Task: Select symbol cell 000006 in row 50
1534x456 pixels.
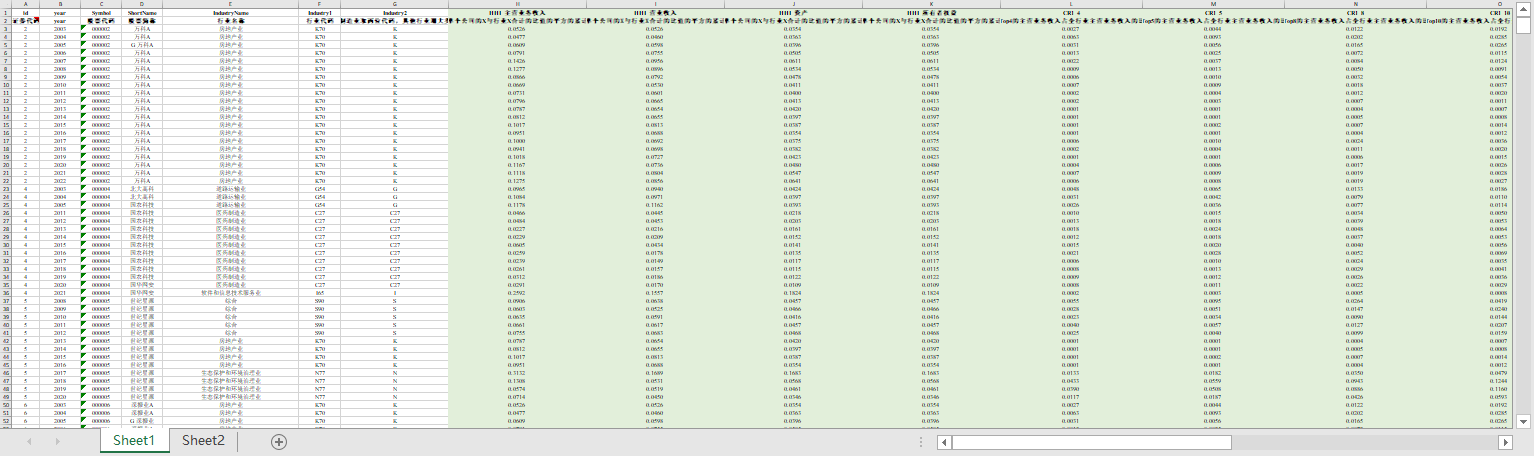Action: pyautogui.click(x=100, y=404)
